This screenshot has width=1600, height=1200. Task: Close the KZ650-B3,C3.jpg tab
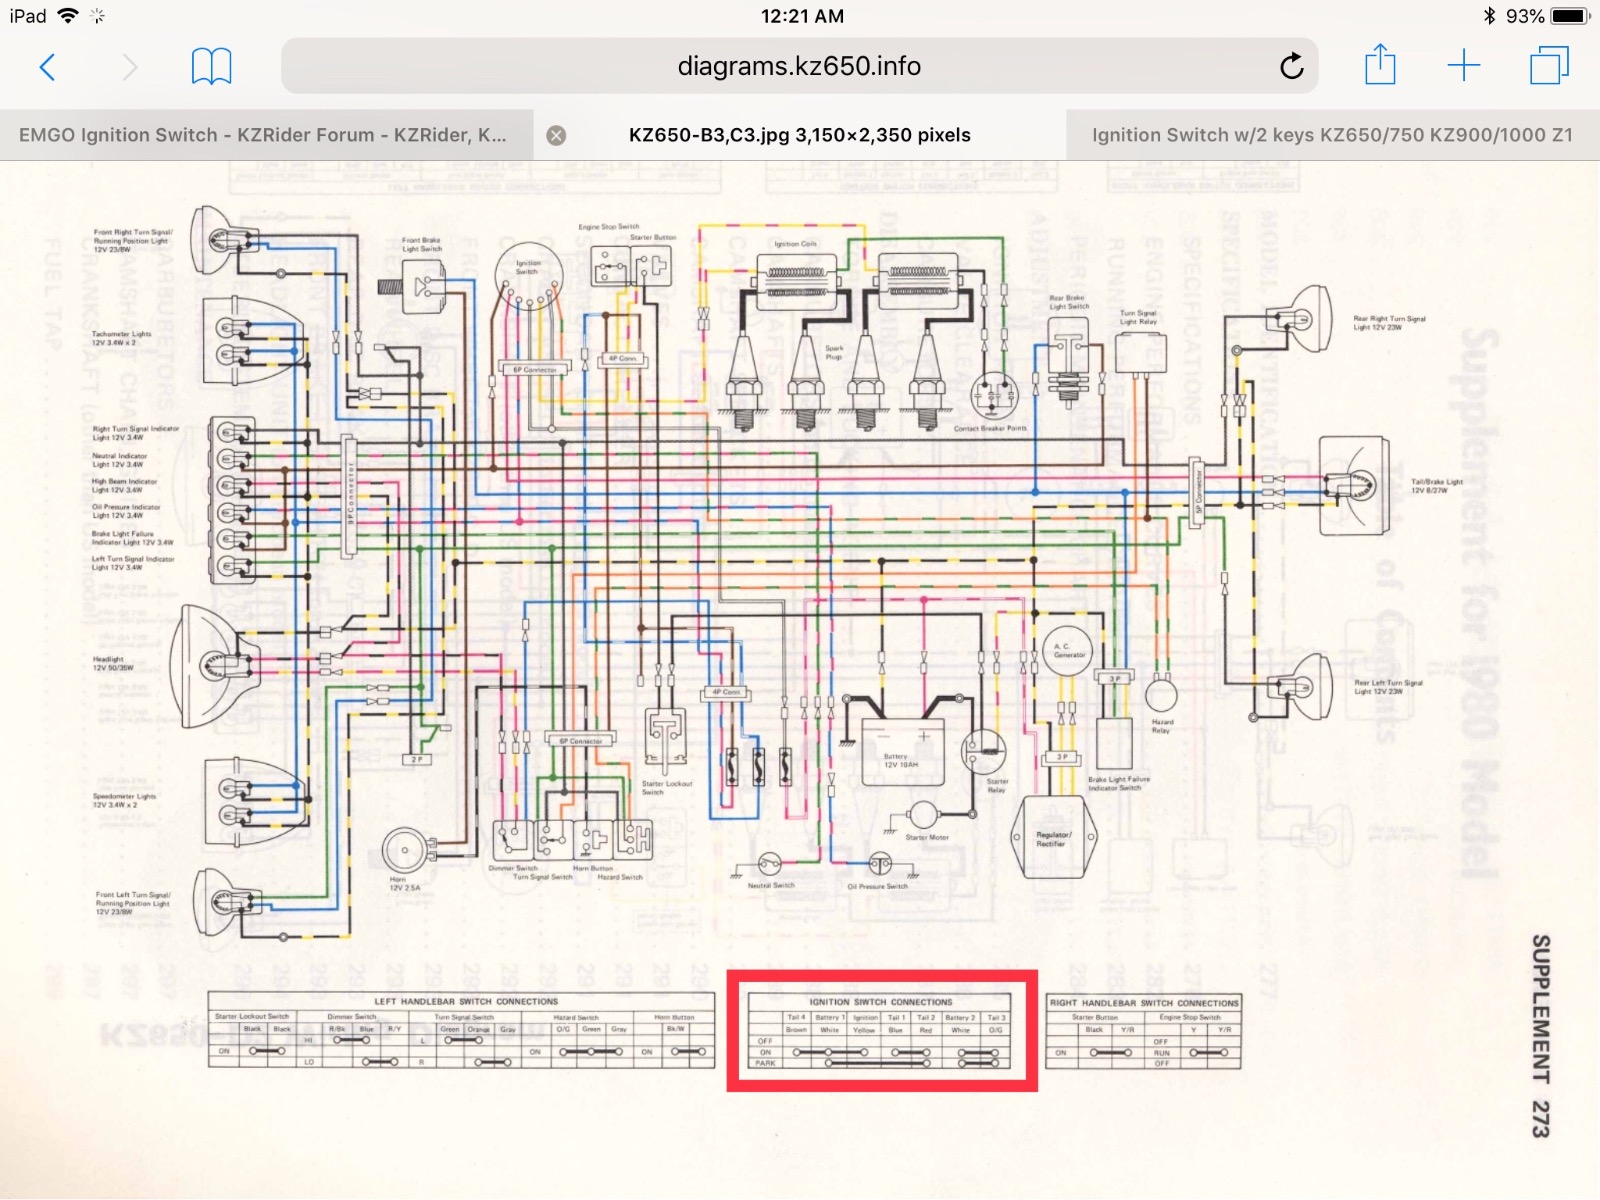(x=556, y=136)
